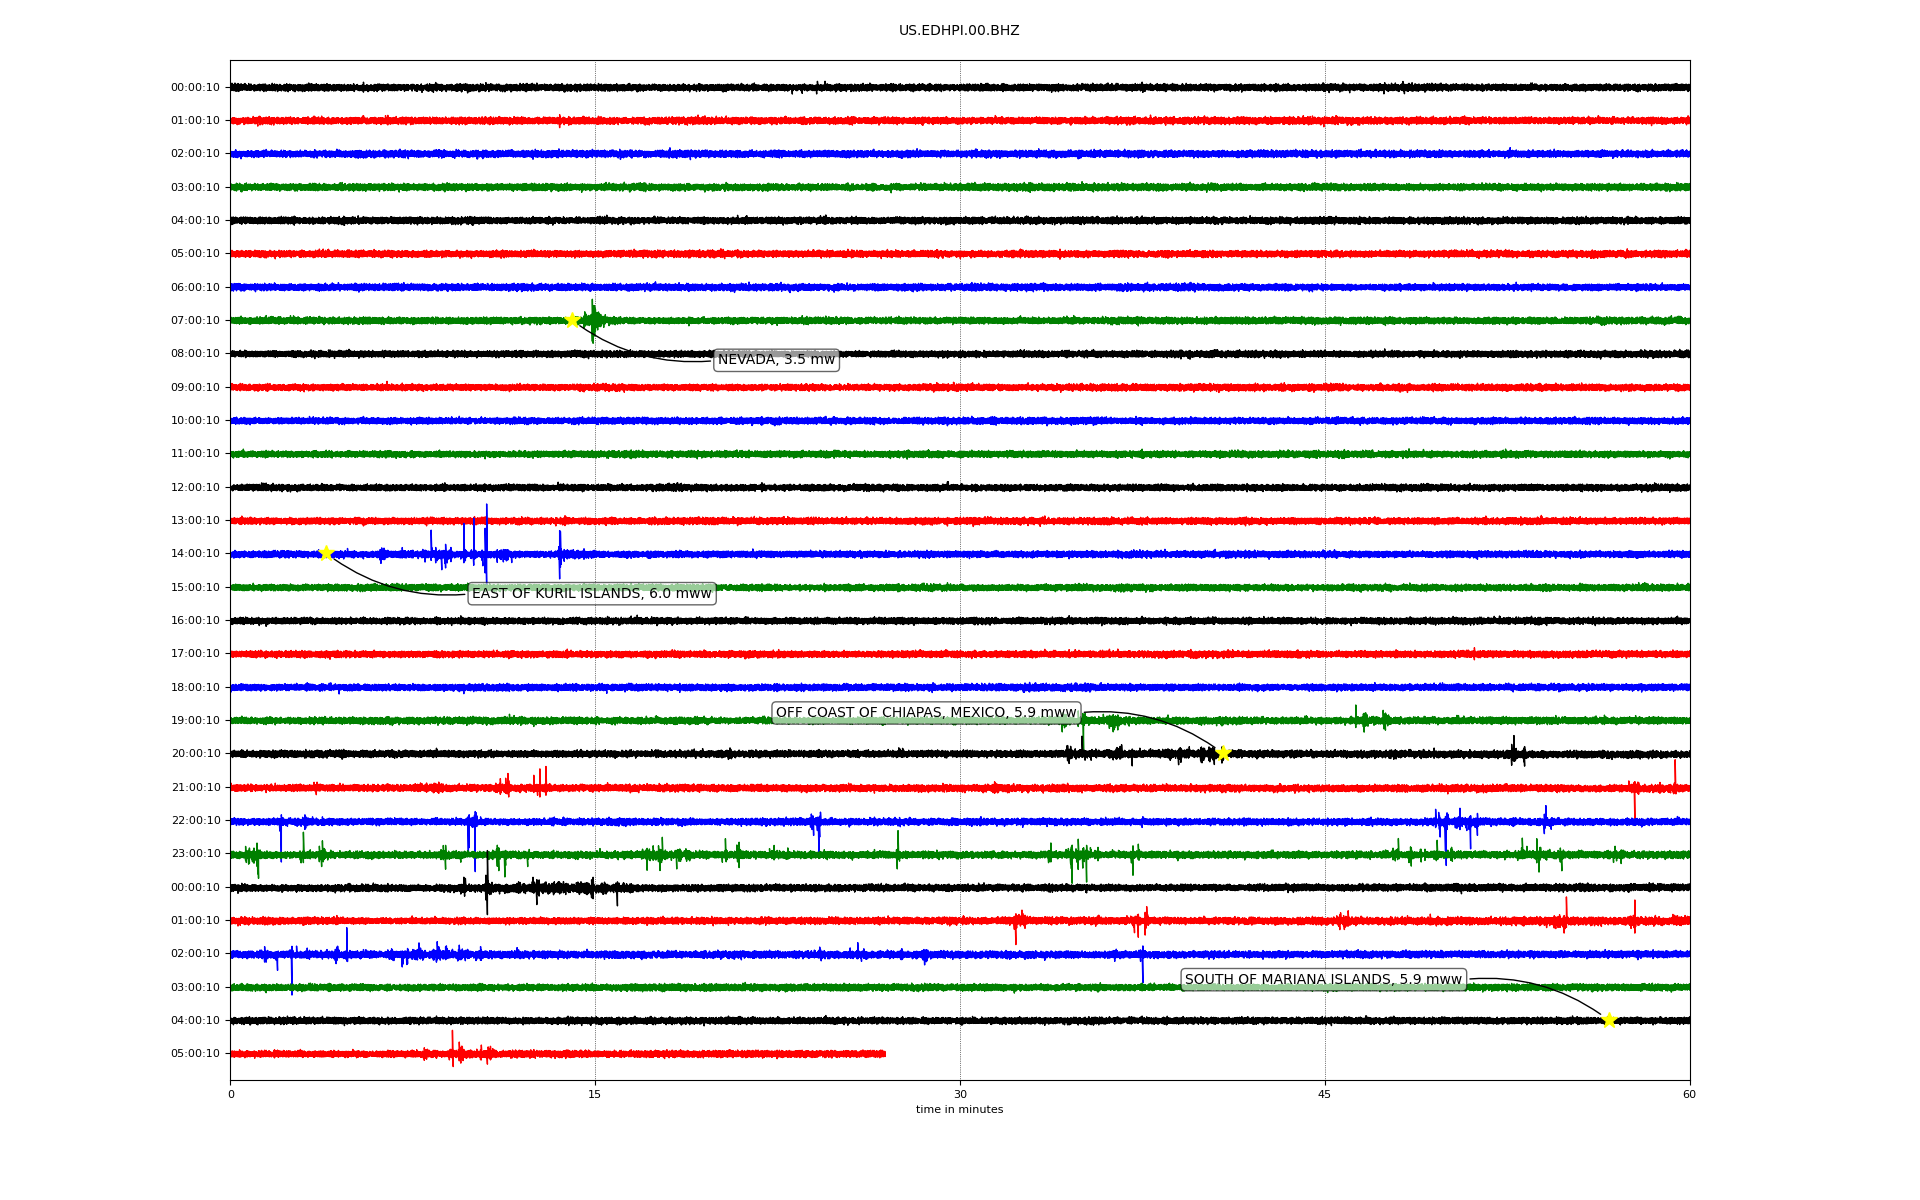
Task: Click the SOUTH OF MARIANA ISLANDS, 5.9 mww label
Action: [1323, 980]
